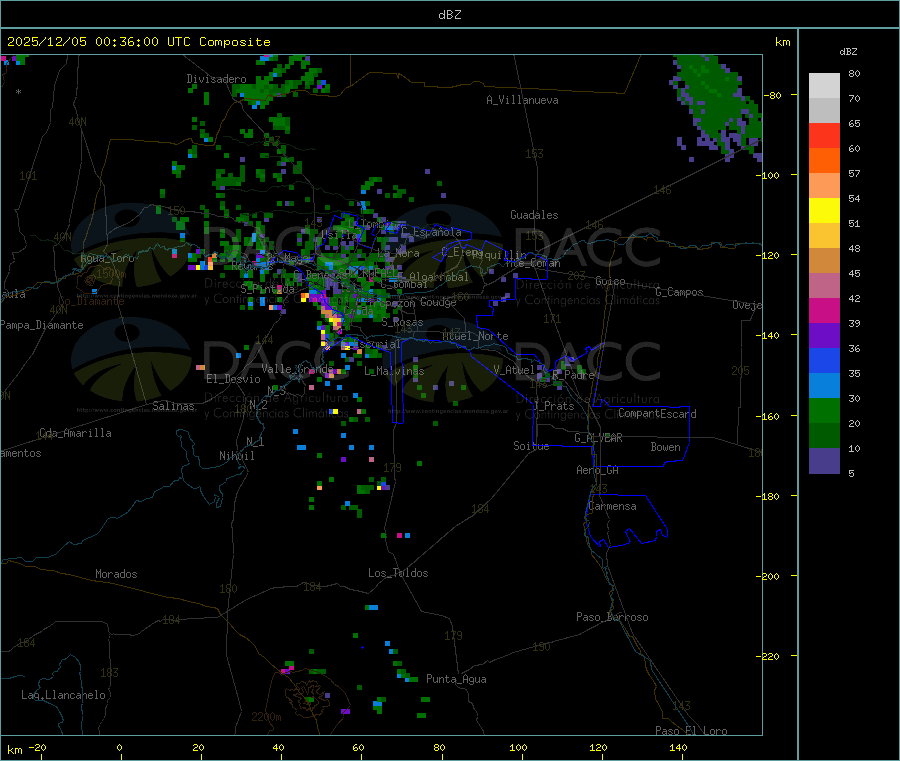Click the Punta_Agua map label

(x=456, y=679)
